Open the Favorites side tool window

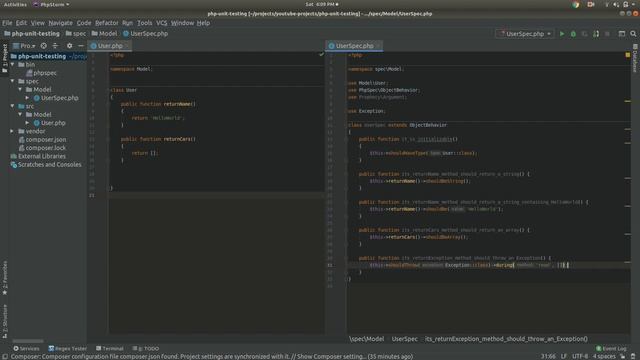point(4,278)
